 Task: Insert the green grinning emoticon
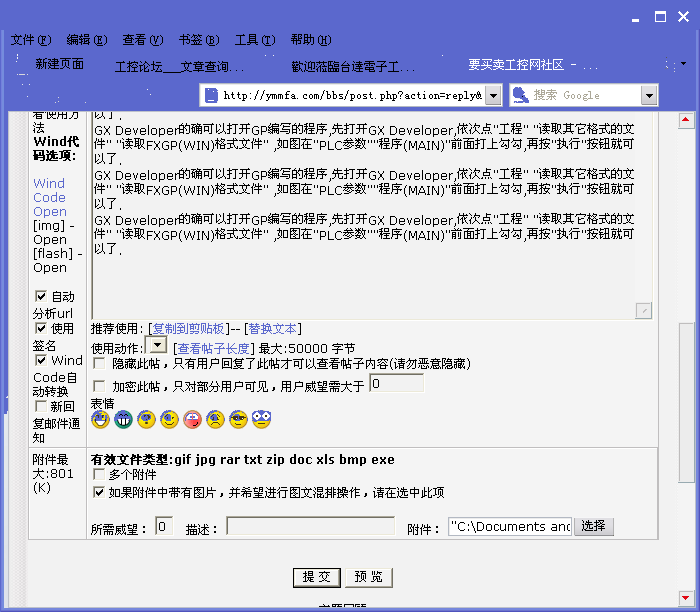(x=123, y=420)
